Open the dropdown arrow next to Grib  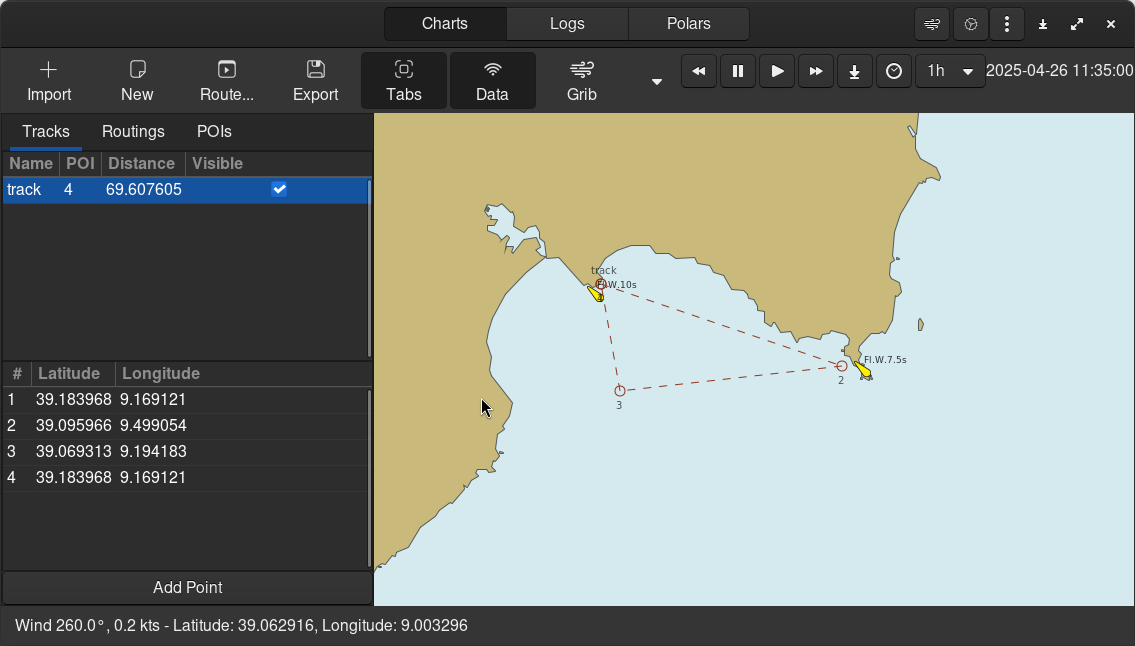[x=657, y=82]
